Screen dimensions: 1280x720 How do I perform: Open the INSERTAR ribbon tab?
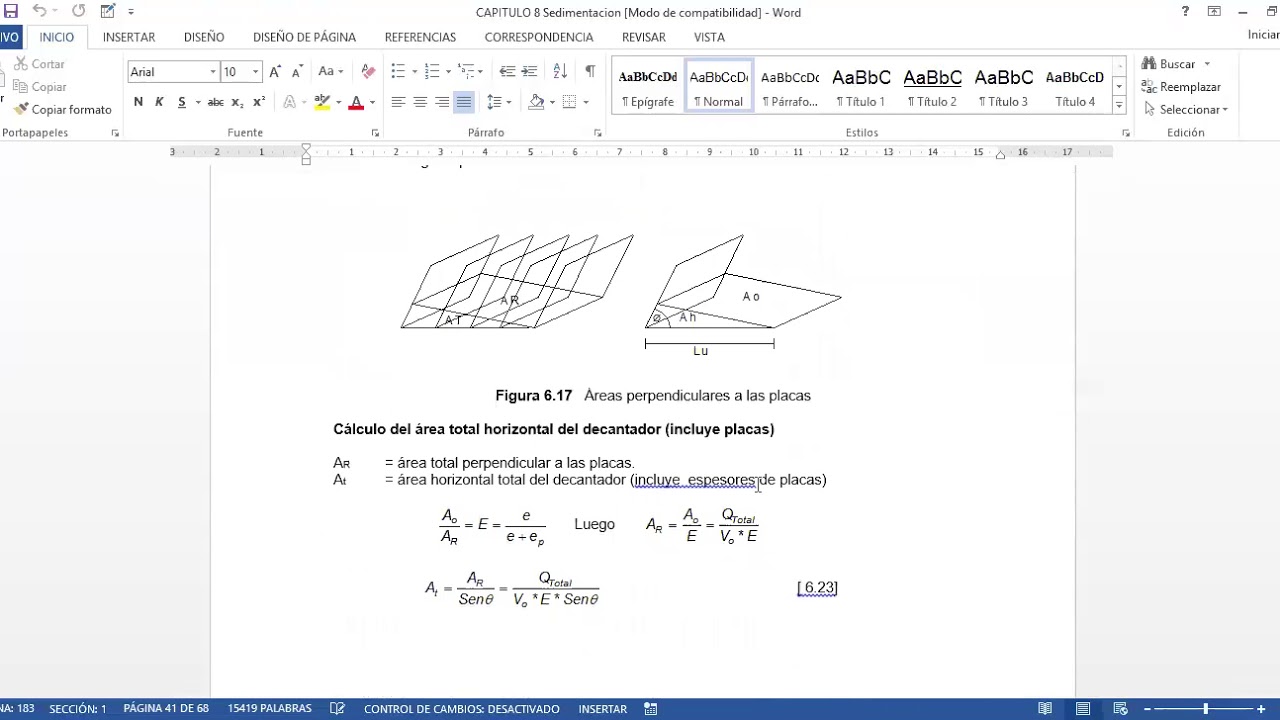[x=129, y=37]
